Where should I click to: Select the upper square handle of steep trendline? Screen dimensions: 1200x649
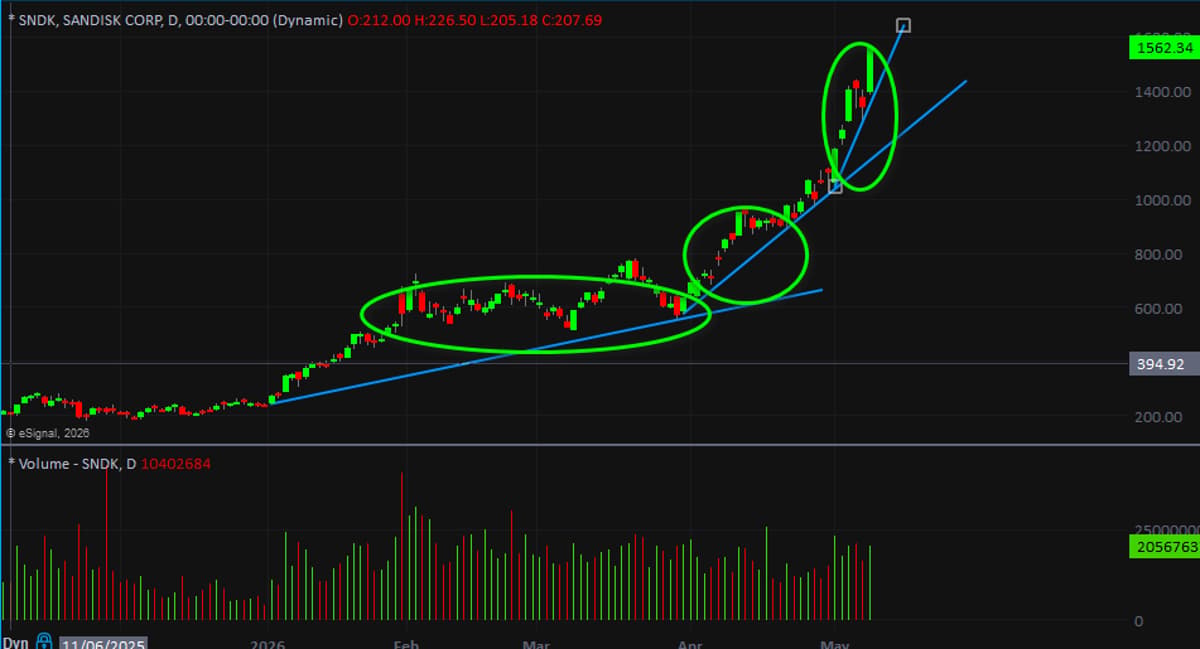903,25
